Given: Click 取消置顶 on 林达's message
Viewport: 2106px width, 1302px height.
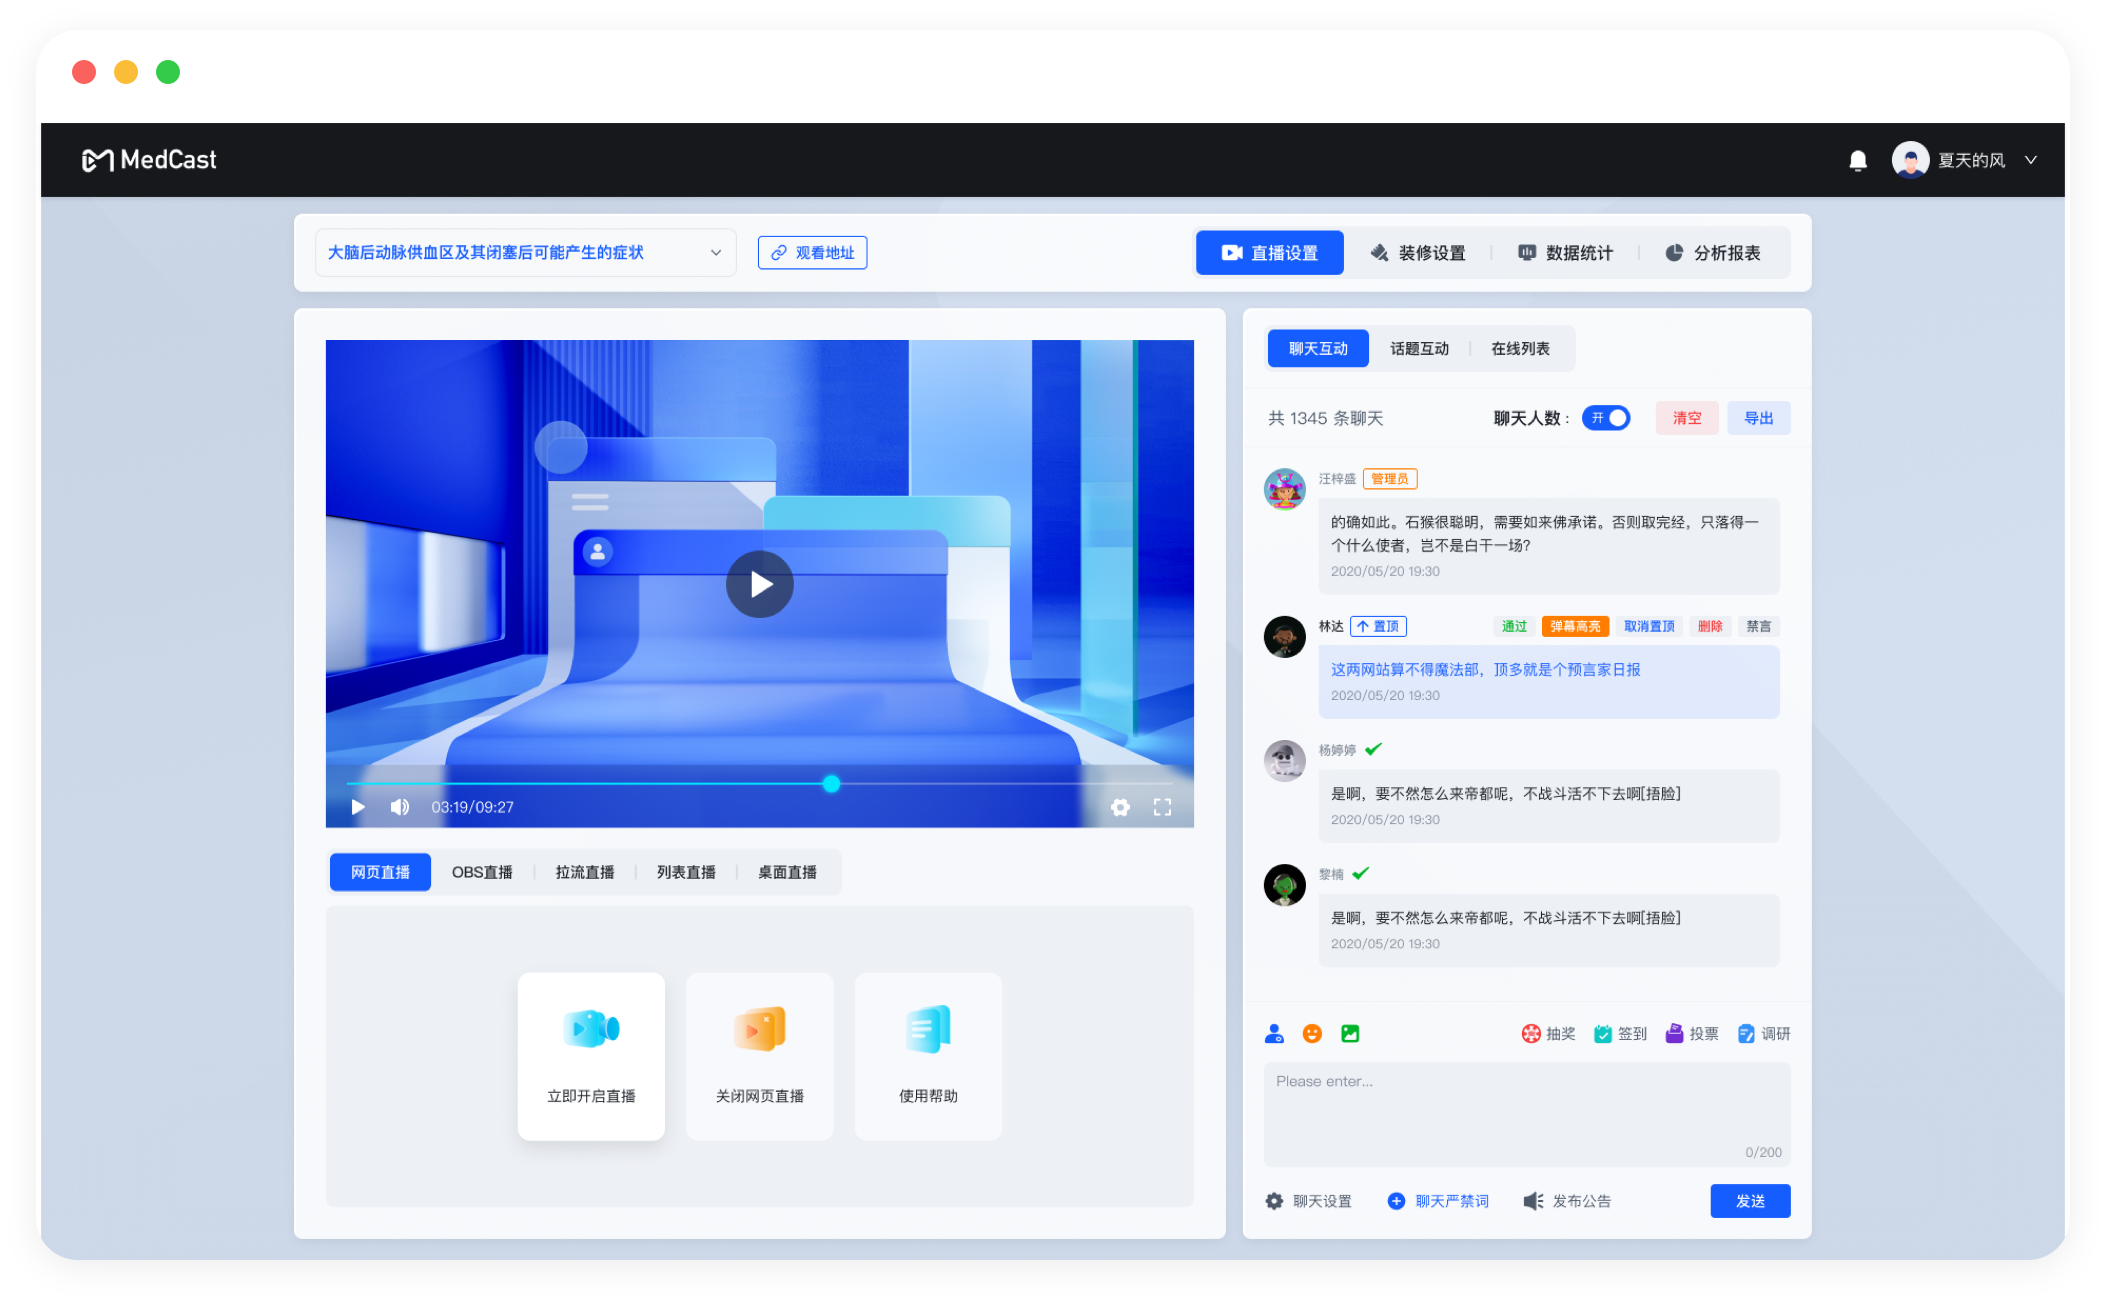Looking at the screenshot, I should 1649,626.
